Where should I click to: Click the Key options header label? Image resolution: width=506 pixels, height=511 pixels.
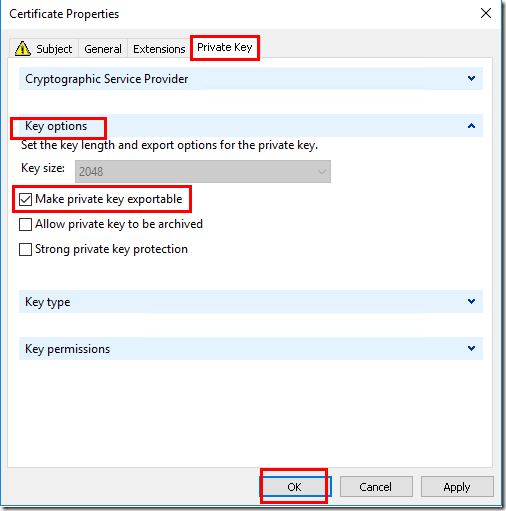point(56,126)
